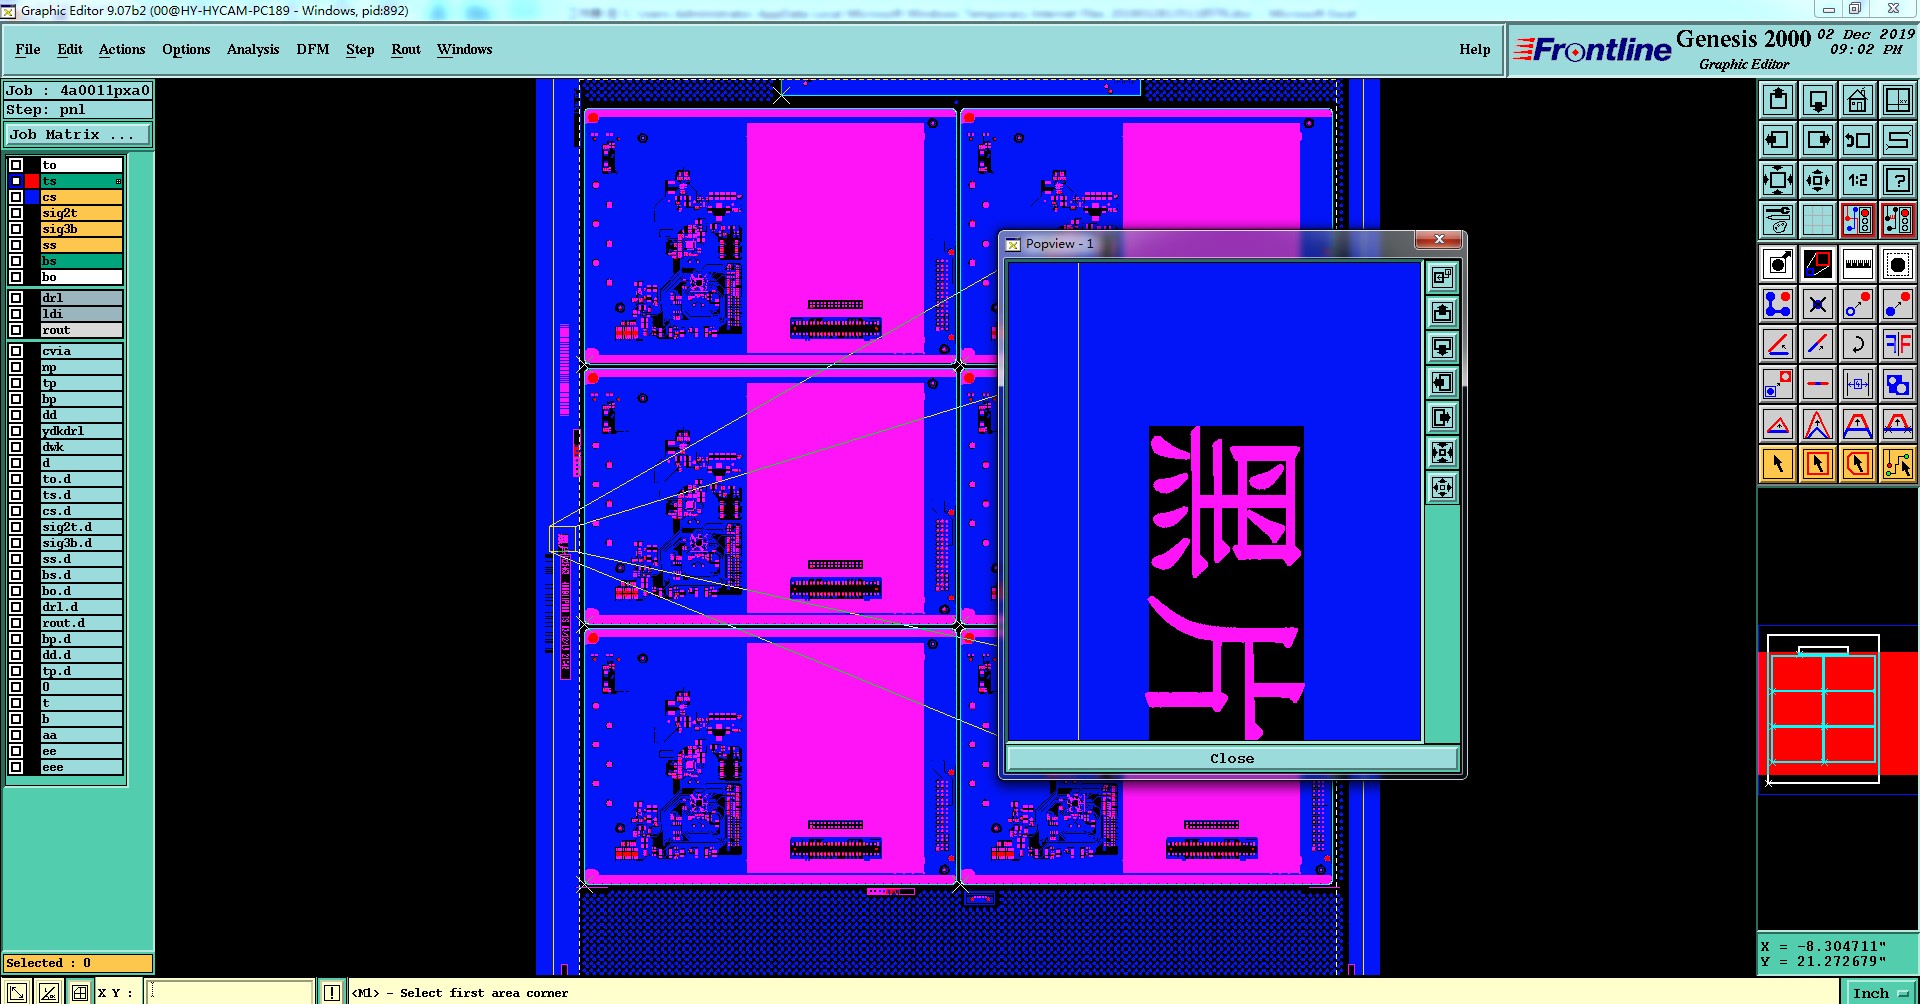Tick the checkbox for layer rout
The height and width of the screenshot is (1004, 1920).
pyautogui.click(x=16, y=330)
